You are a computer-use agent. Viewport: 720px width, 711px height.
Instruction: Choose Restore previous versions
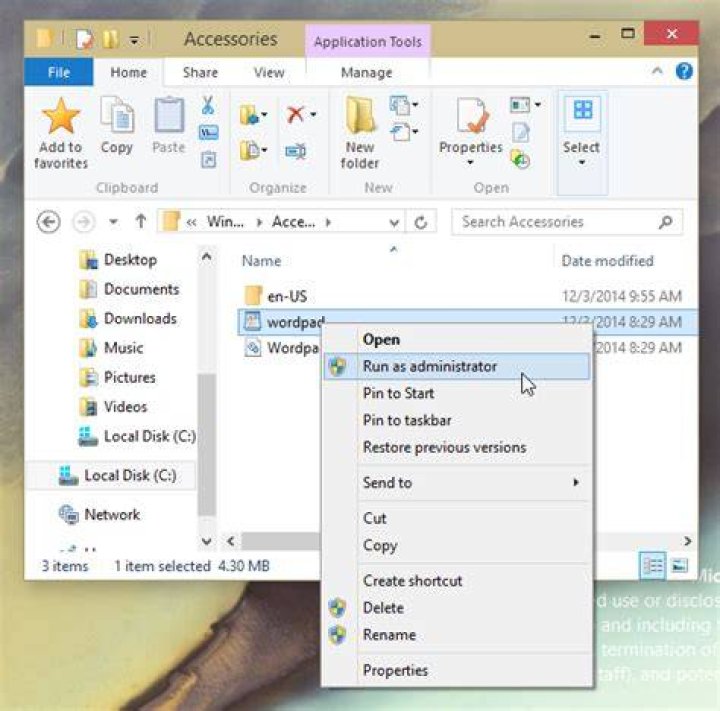tap(456, 447)
